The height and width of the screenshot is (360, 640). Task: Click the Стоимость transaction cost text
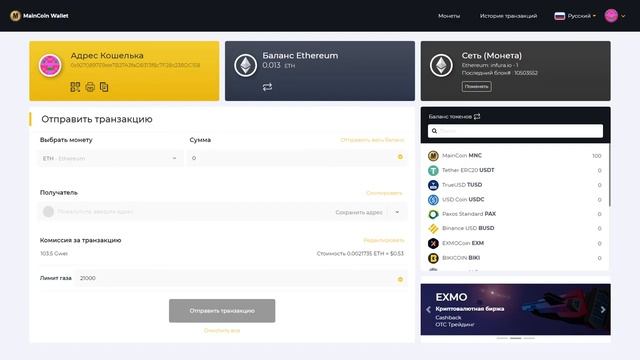(360, 253)
